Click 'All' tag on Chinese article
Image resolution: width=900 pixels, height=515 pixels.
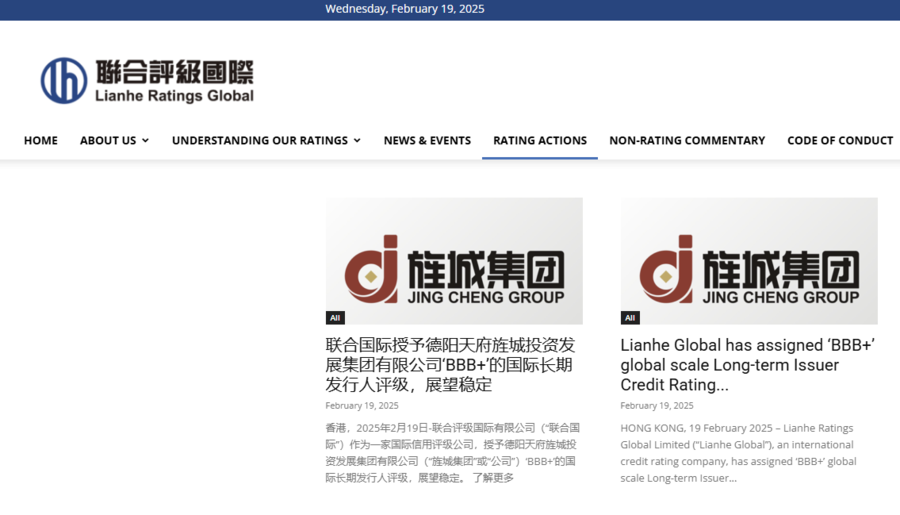tap(335, 318)
